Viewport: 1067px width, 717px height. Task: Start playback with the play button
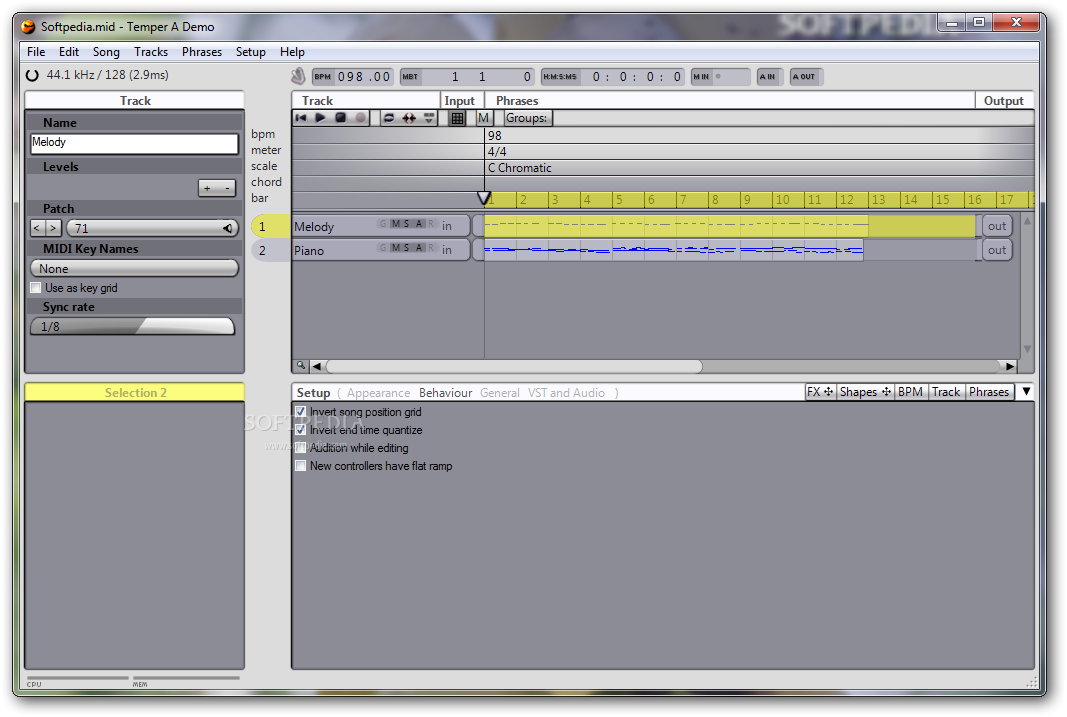coord(321,118)
